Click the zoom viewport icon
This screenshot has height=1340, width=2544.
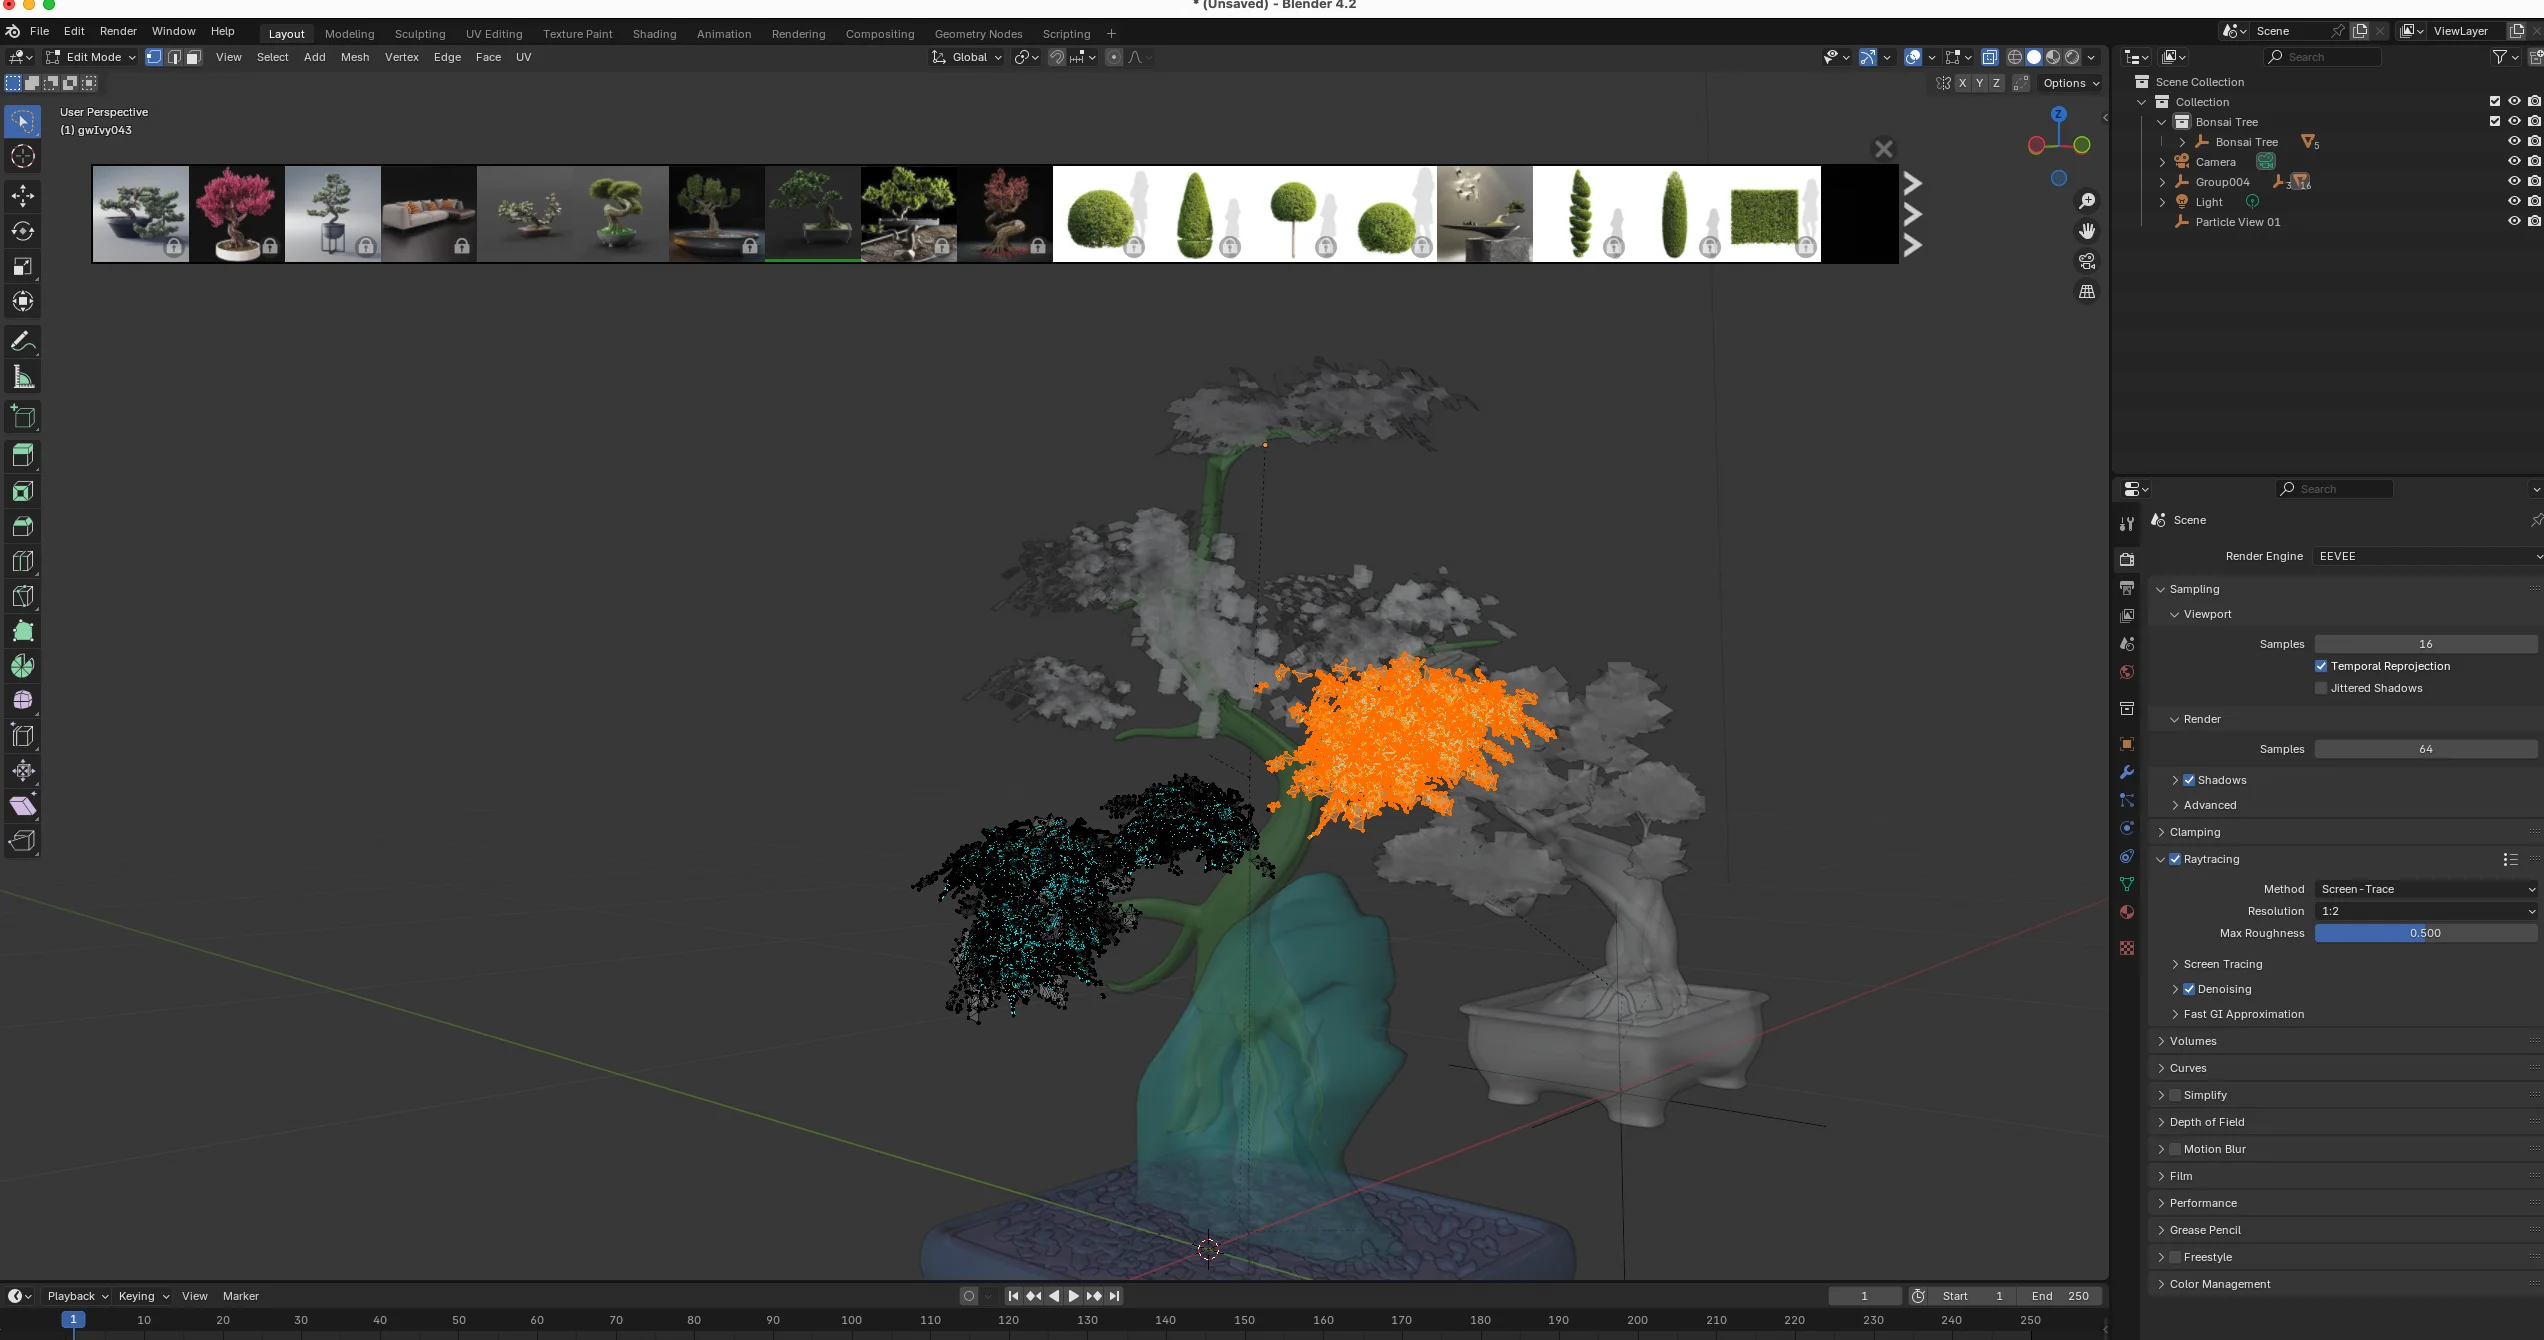click(2087, 201)
